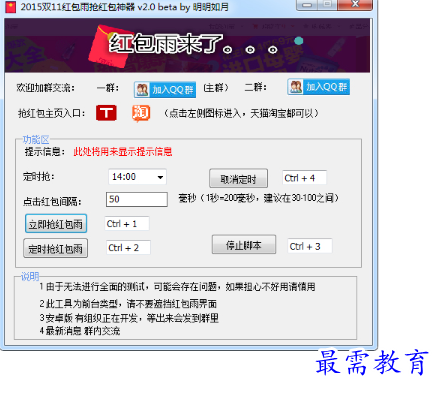Focus the Ctrl + 1 hotkey field
The height and width of the screenshot is (394, 437).
coord(127,224)
